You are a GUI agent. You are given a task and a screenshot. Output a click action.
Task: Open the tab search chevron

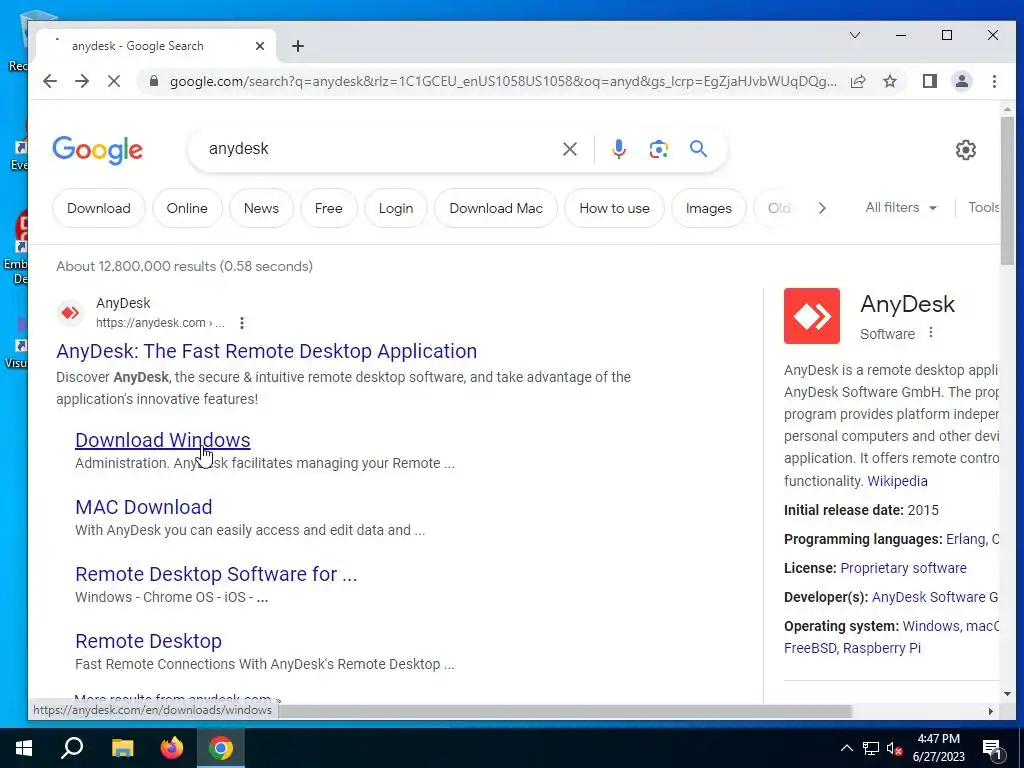click(855, 35)
